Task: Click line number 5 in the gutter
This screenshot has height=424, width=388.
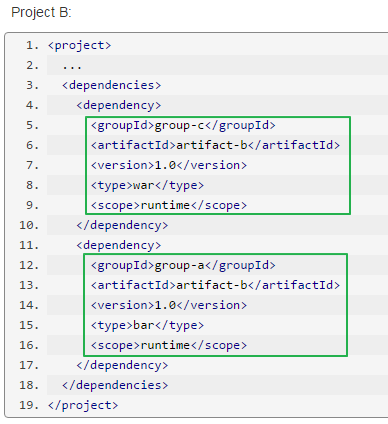Action: pos(32,125)
